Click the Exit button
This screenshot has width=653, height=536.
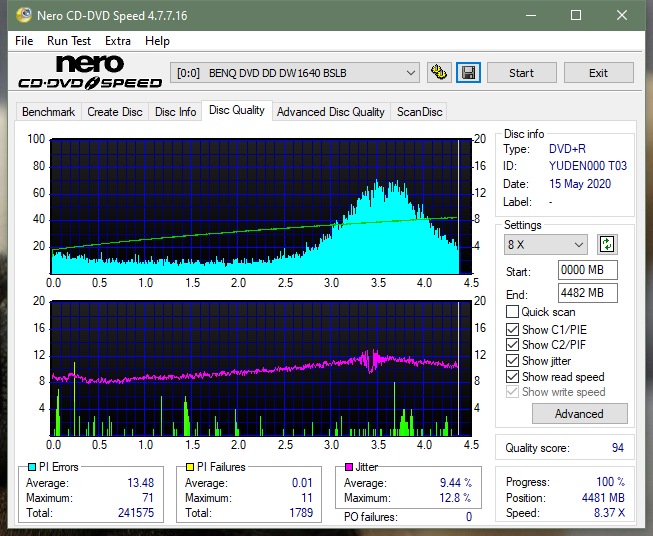tap(598, 73)
